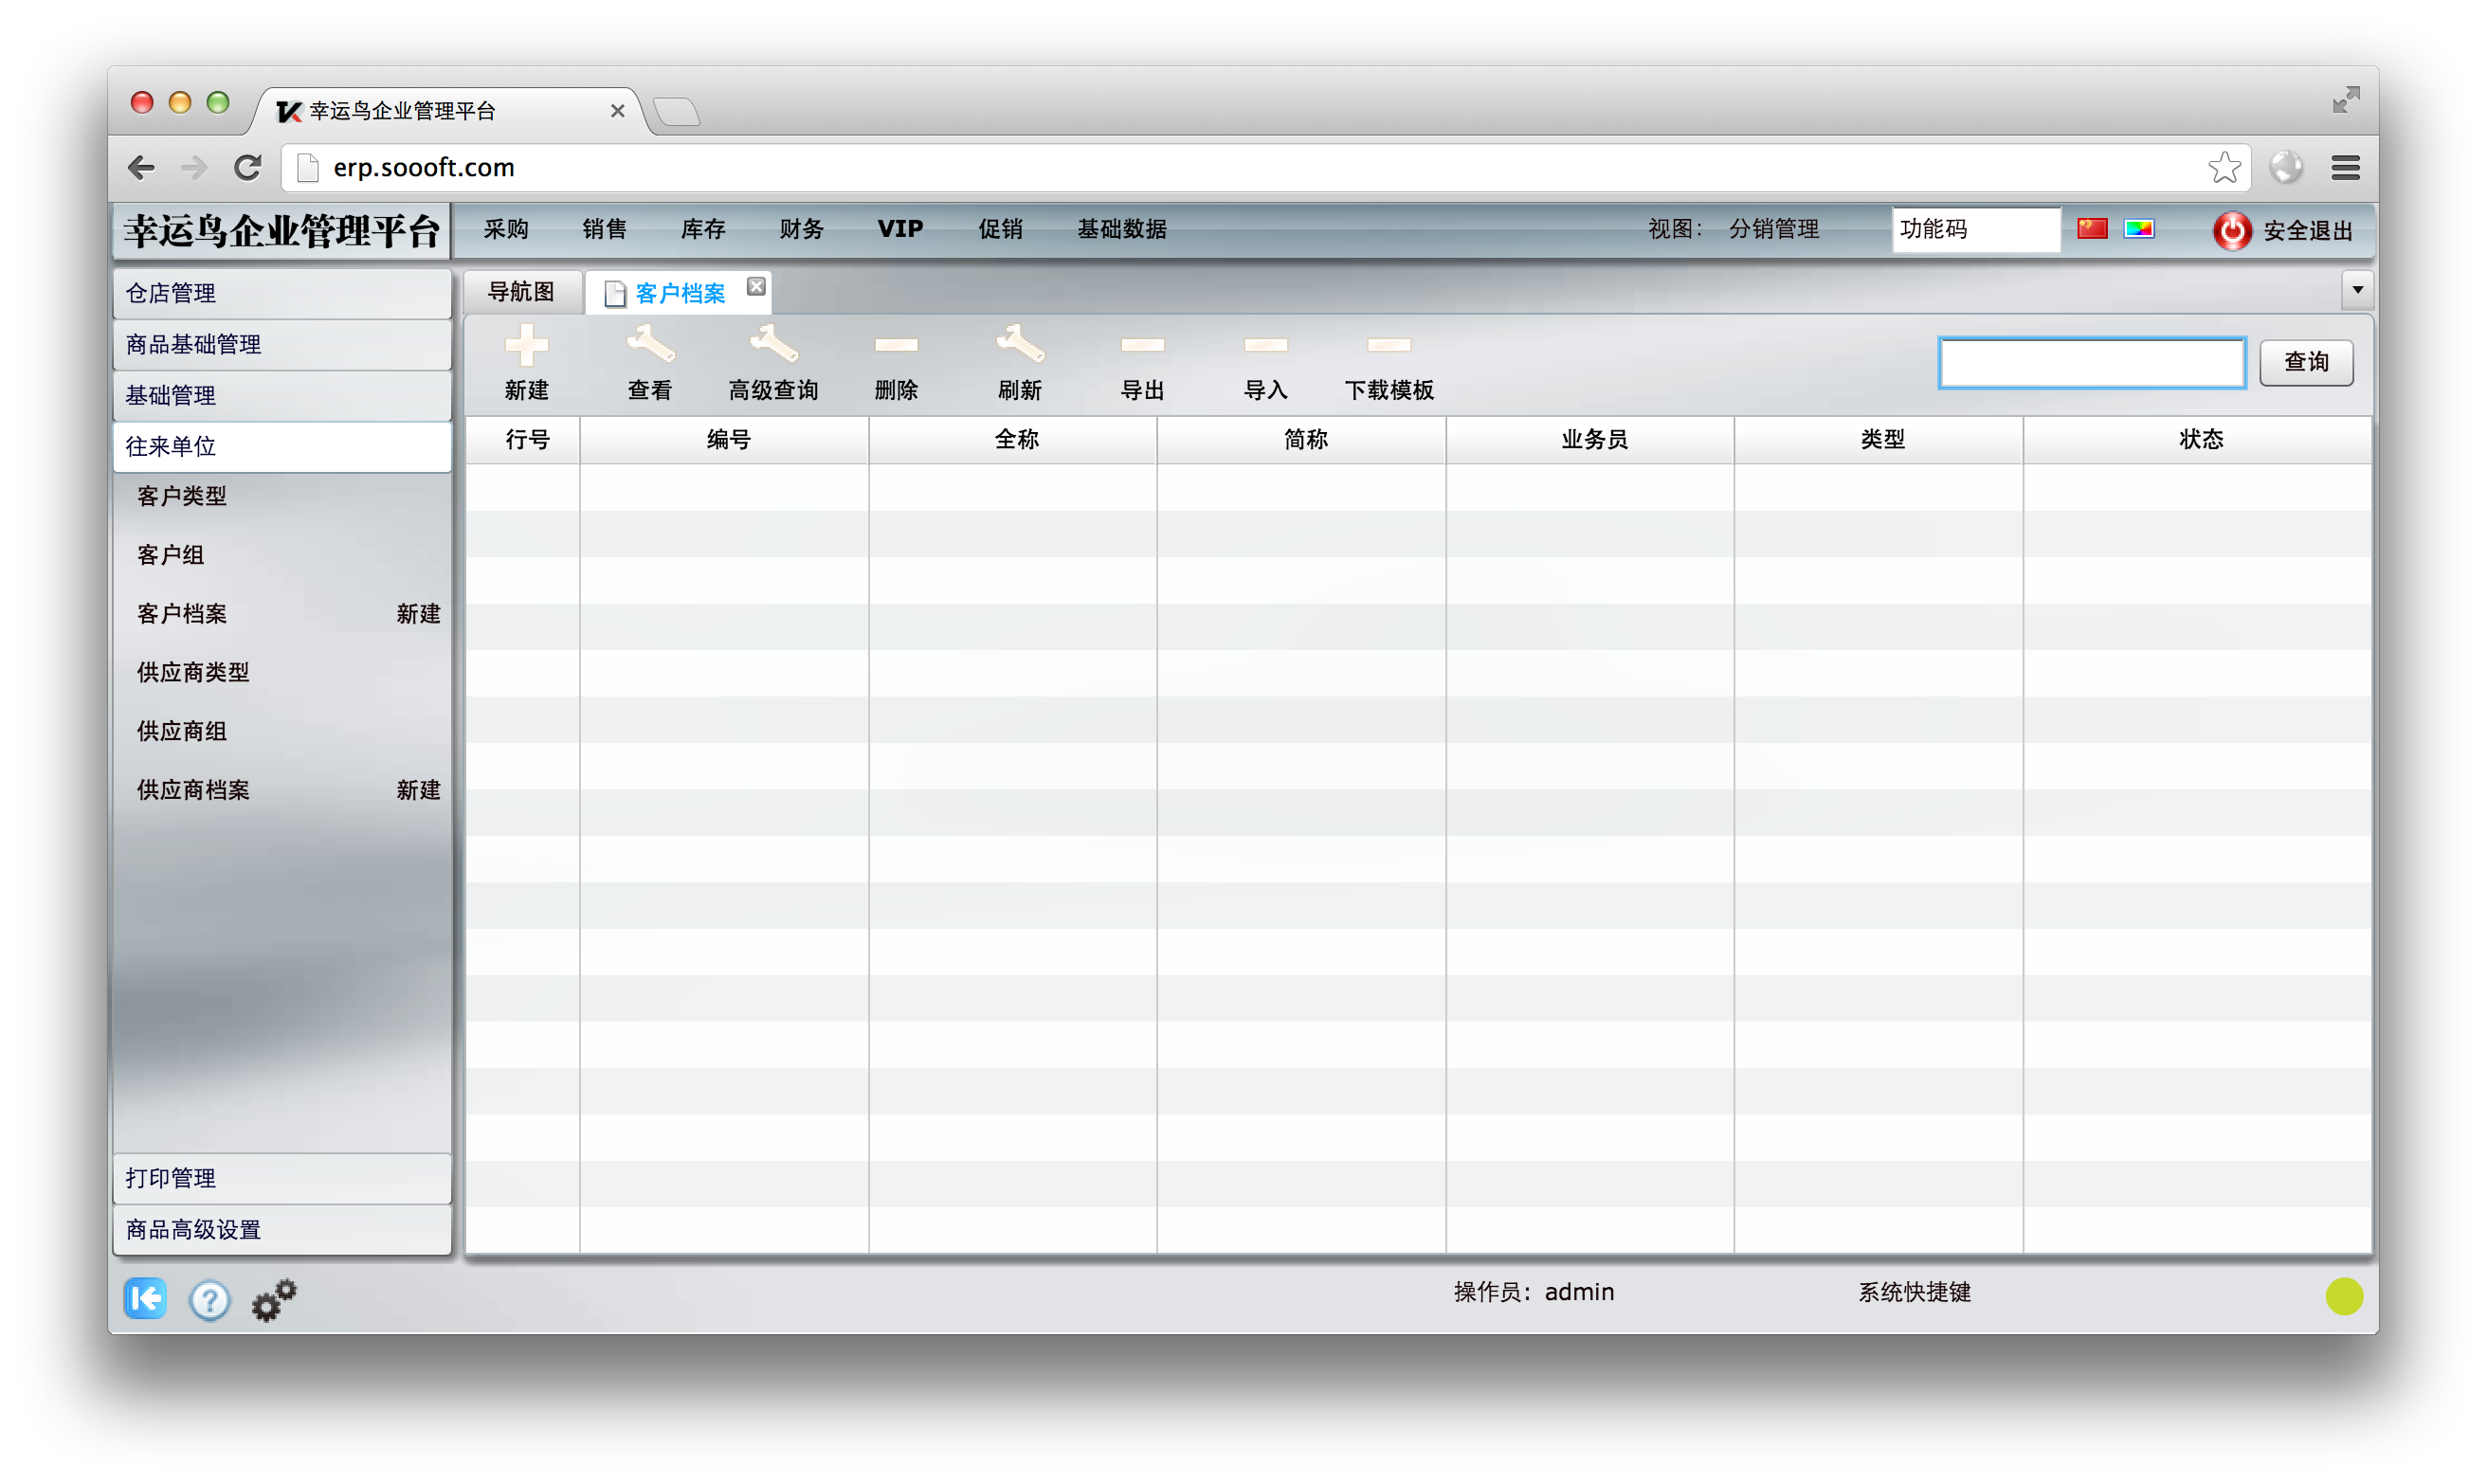Toggle browser fullscreen arrows icon
This screenshot has width=2487, height=1484.
click(x=2346, y=99)
